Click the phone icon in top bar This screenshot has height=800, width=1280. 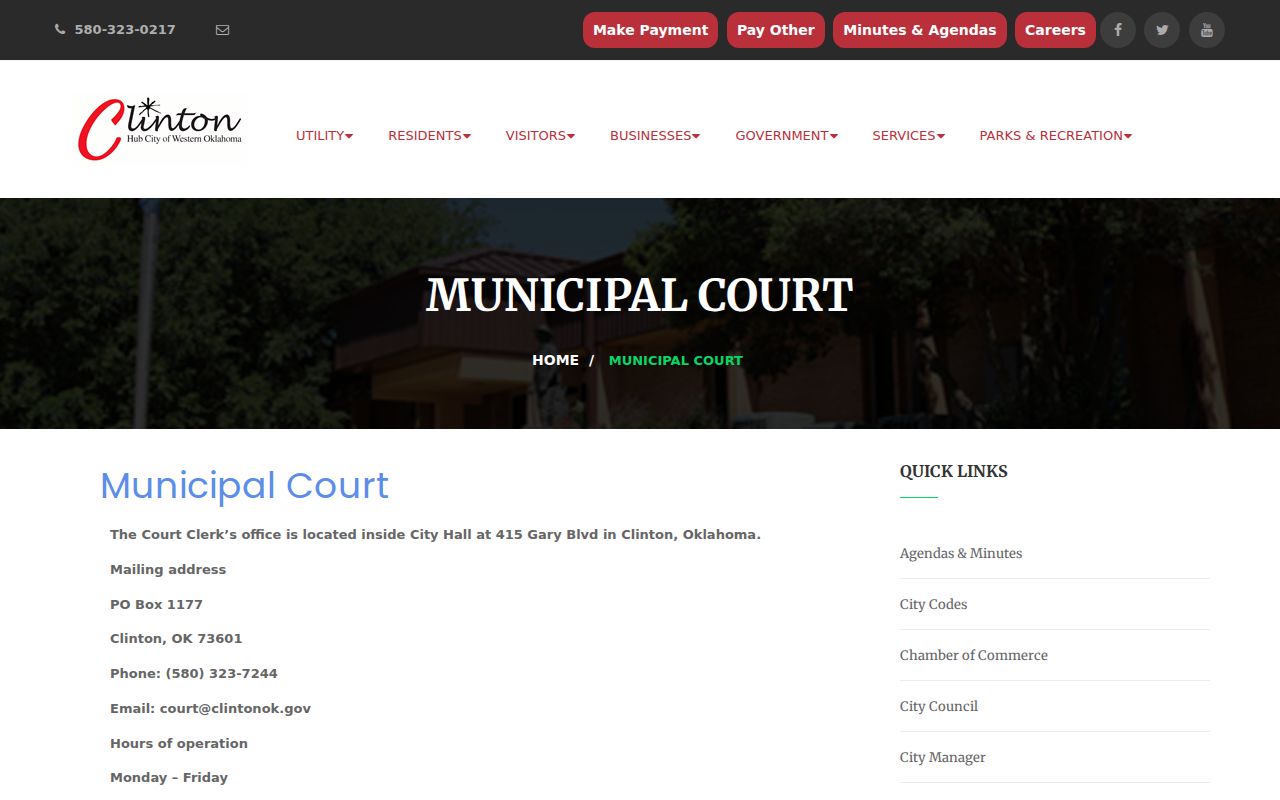(x=60, y=30)
